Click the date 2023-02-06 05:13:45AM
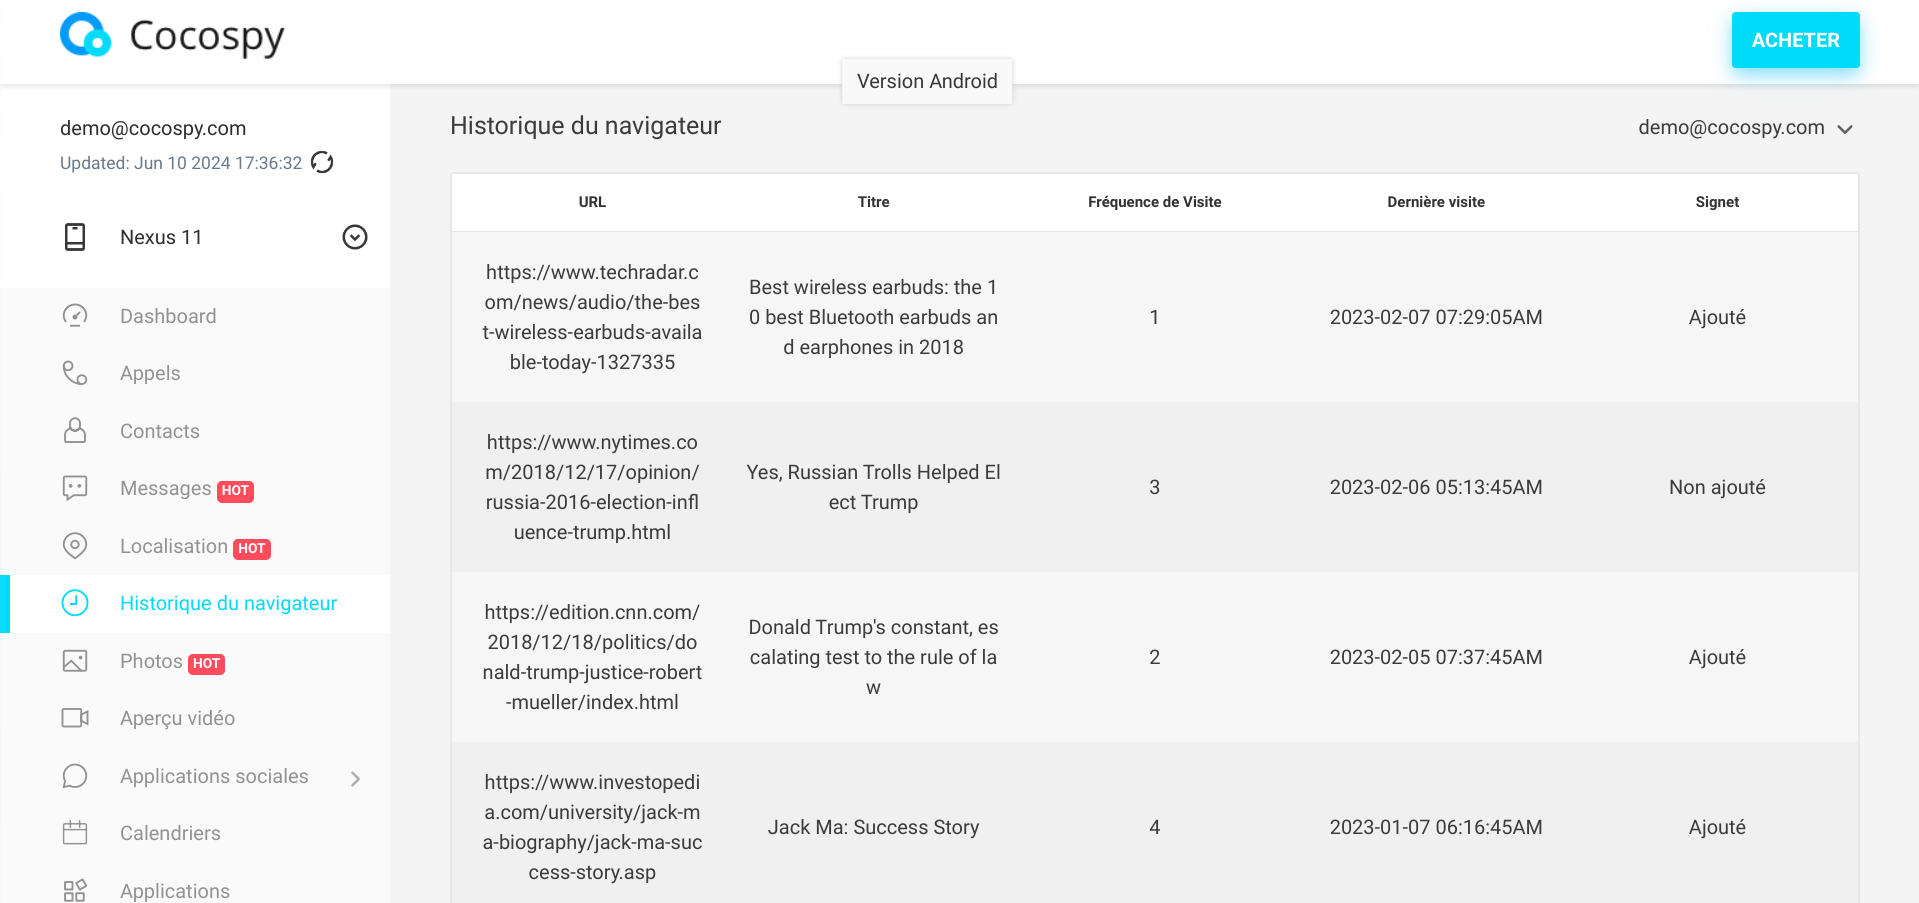This screenshot has height=903, width=1919. pos(1436,487)
